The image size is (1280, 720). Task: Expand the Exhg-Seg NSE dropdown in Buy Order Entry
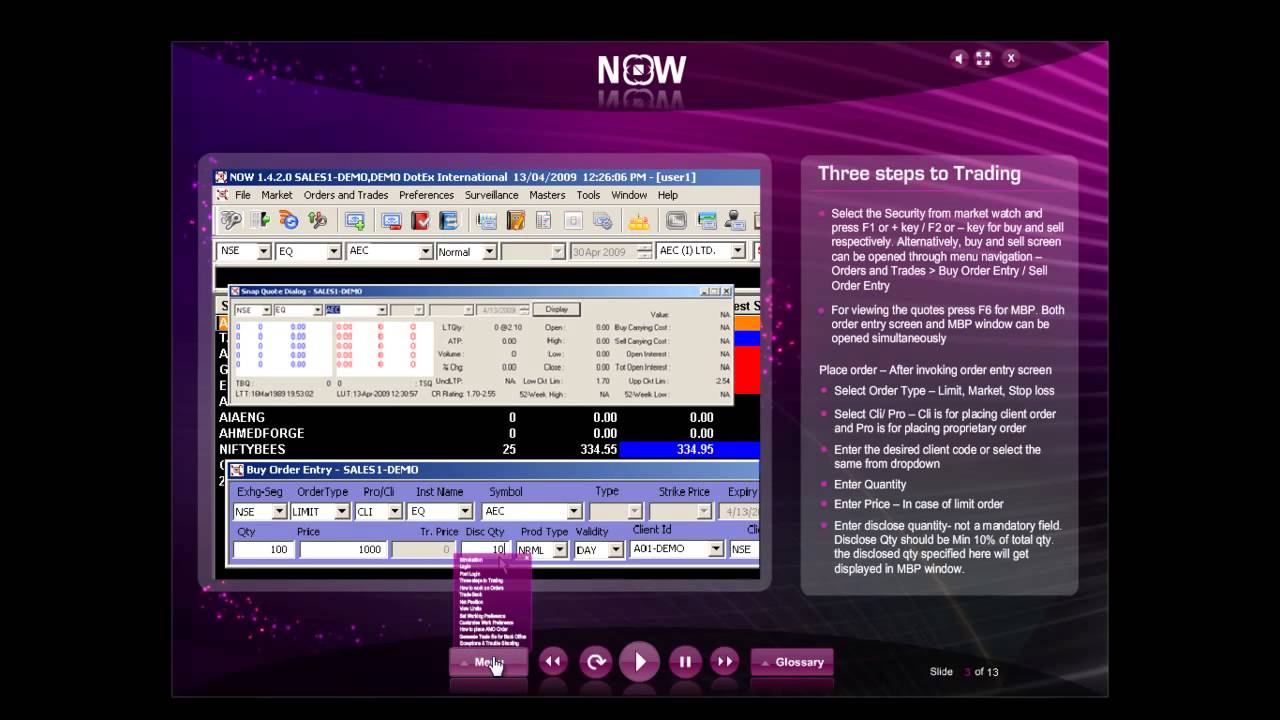(x=279, y=511)
